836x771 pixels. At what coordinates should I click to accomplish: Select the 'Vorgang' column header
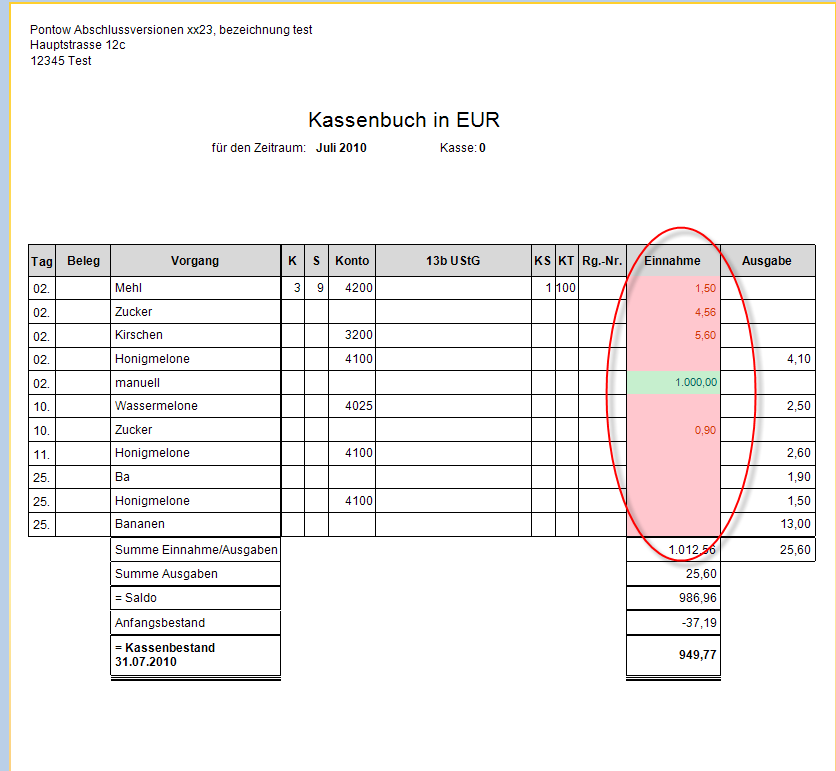[x=195, y=261]
